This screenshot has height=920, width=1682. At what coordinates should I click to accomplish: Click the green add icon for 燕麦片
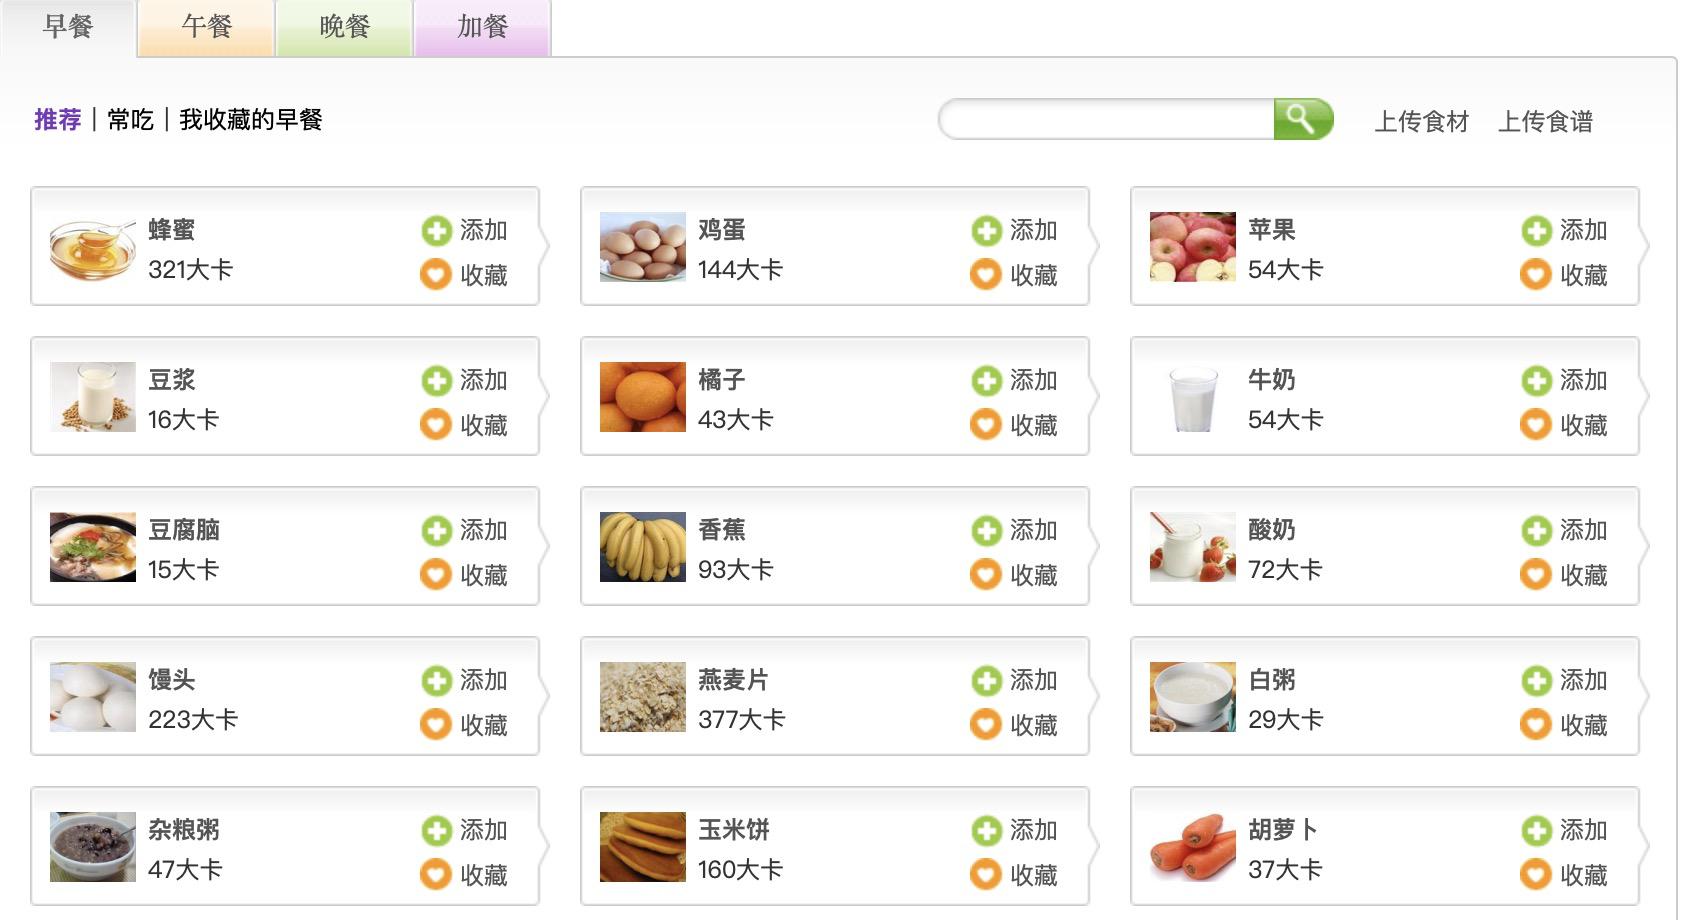(986, 681)
